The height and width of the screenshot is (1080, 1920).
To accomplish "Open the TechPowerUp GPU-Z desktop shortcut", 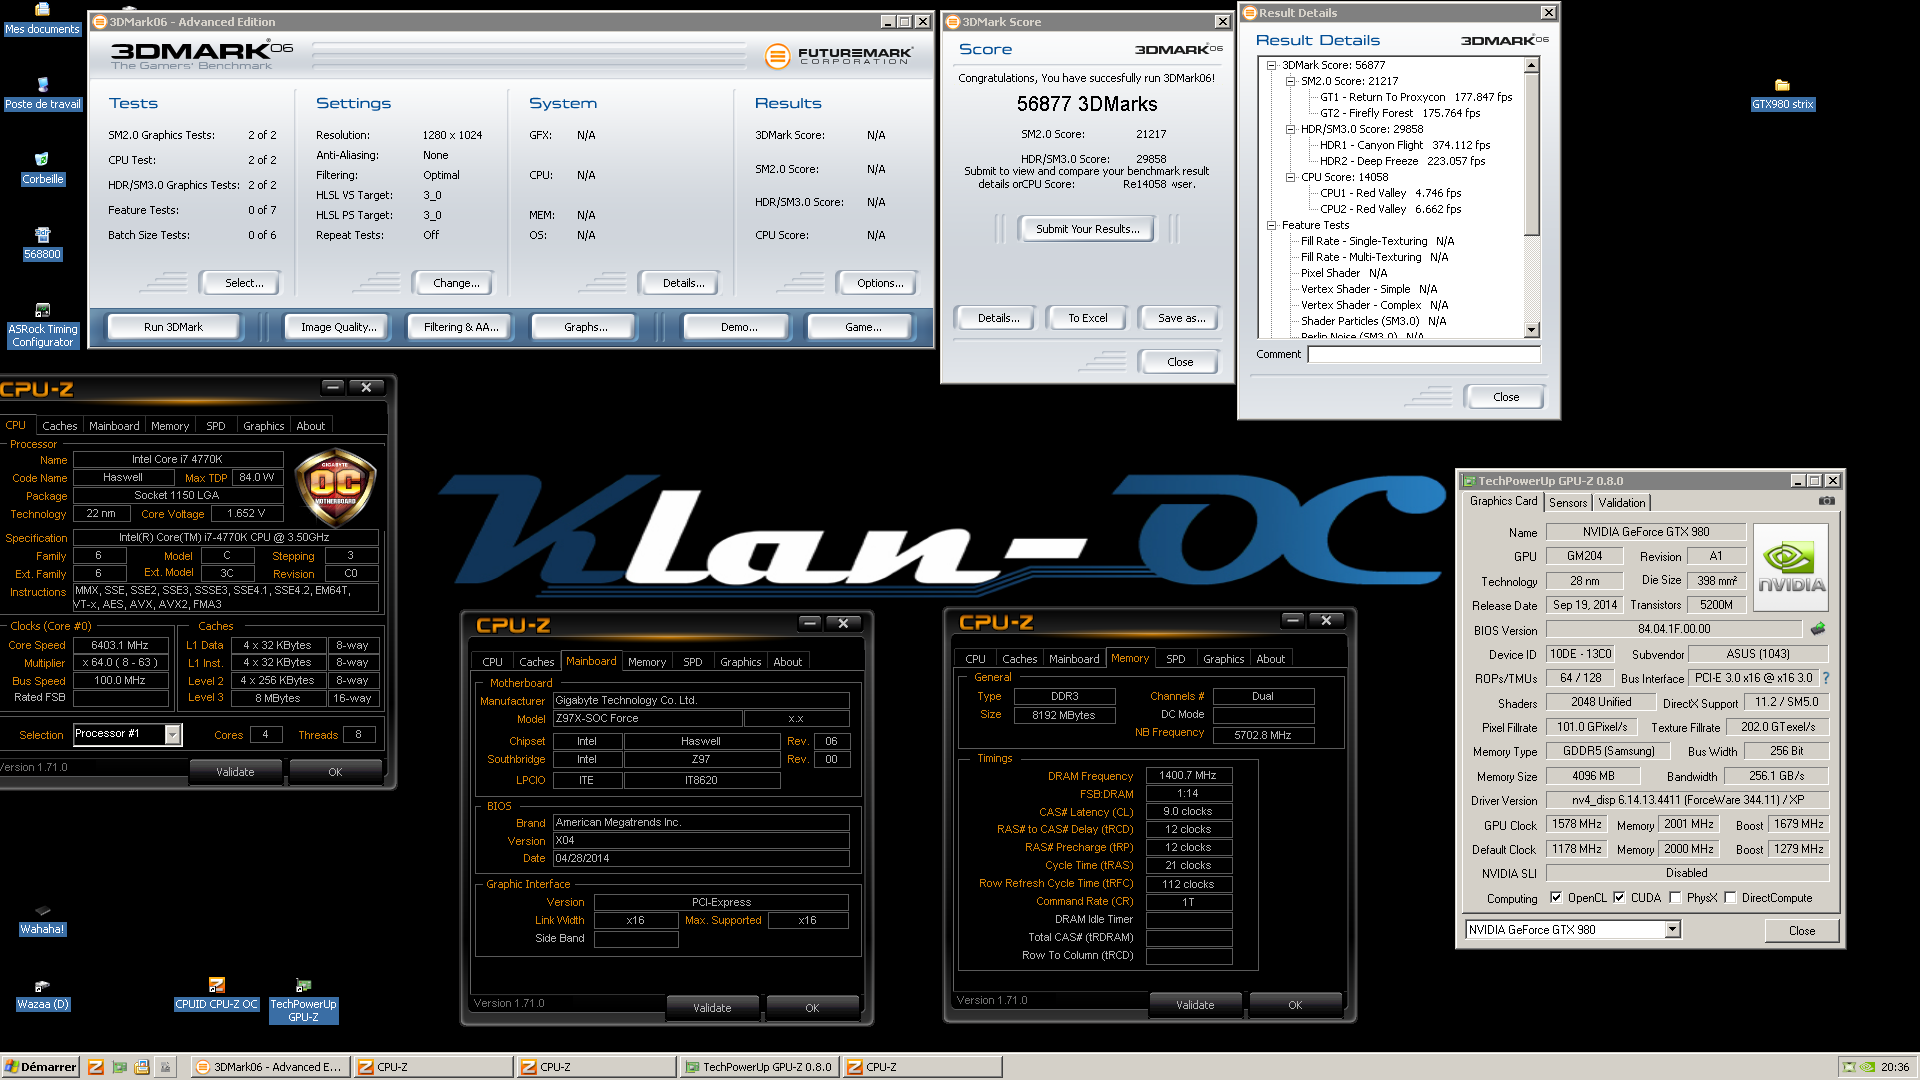I will pyautogui.click(x=304, y=1001).
